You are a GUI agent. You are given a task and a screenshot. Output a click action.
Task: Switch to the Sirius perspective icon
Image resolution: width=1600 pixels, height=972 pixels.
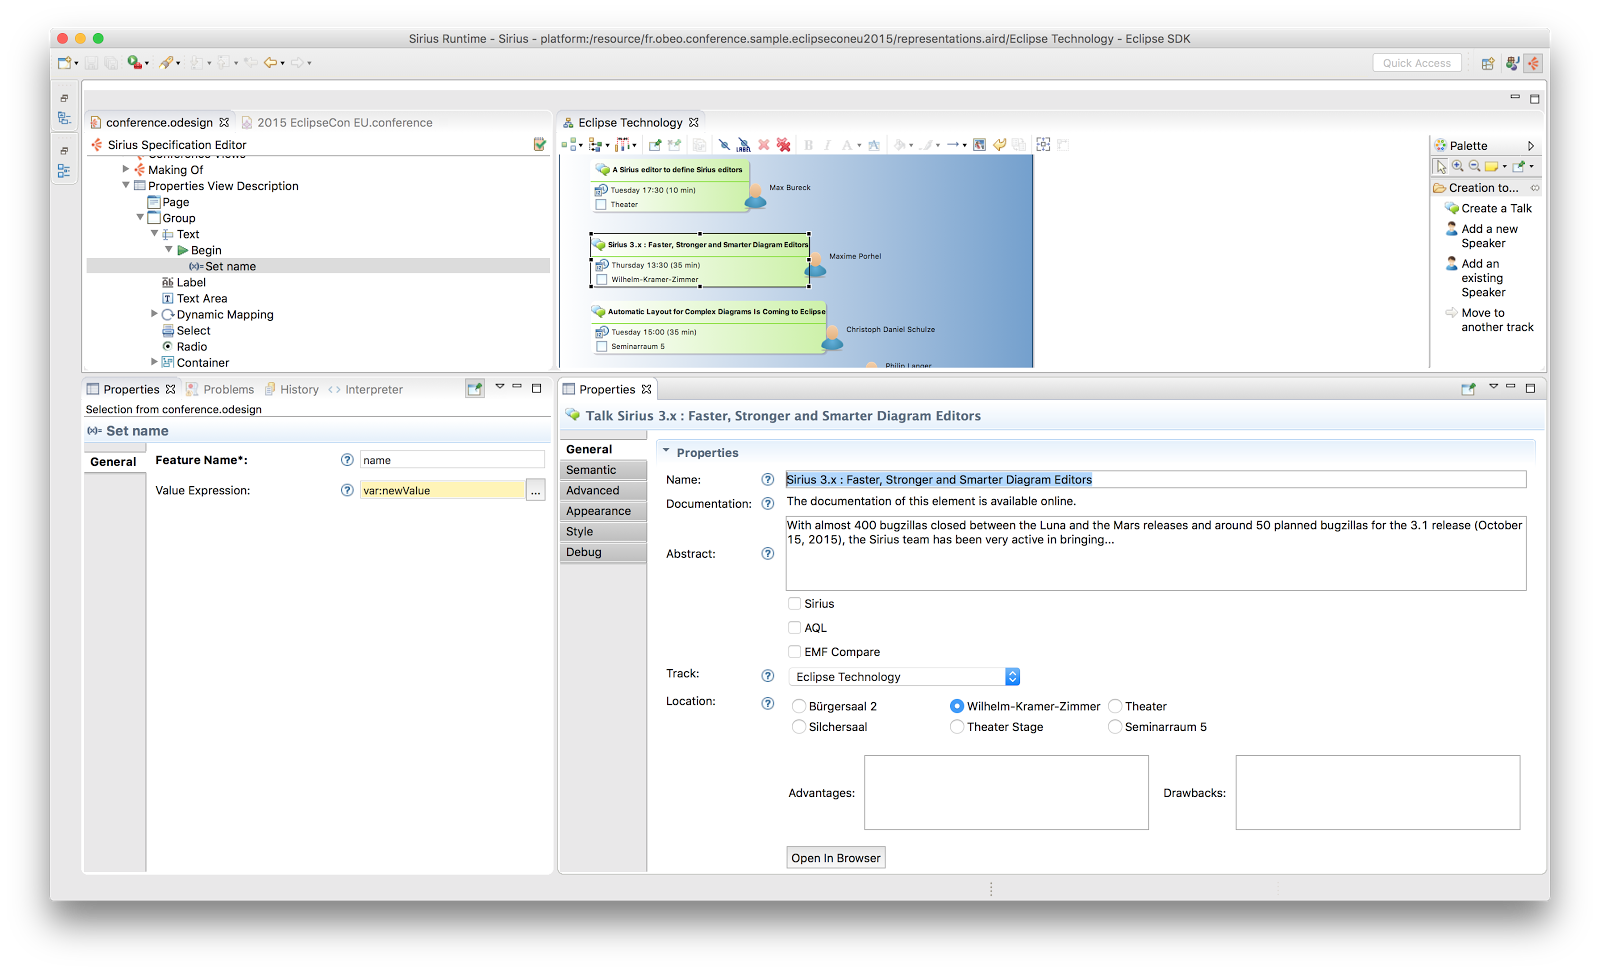click(1533, 63)
